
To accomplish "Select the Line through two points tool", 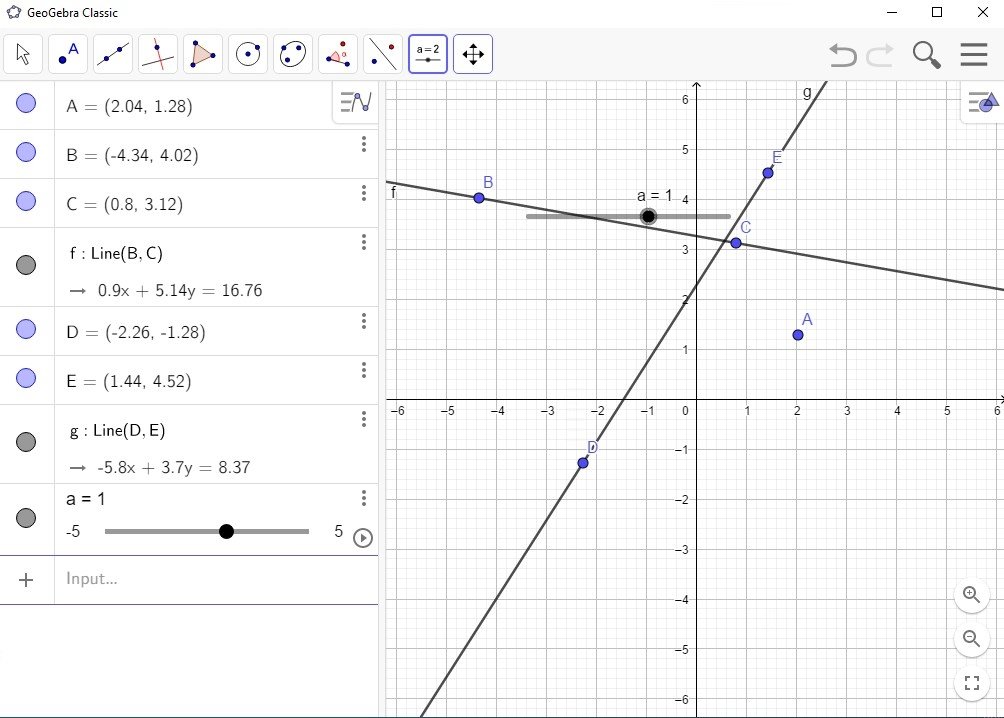I will pos(113,54).
